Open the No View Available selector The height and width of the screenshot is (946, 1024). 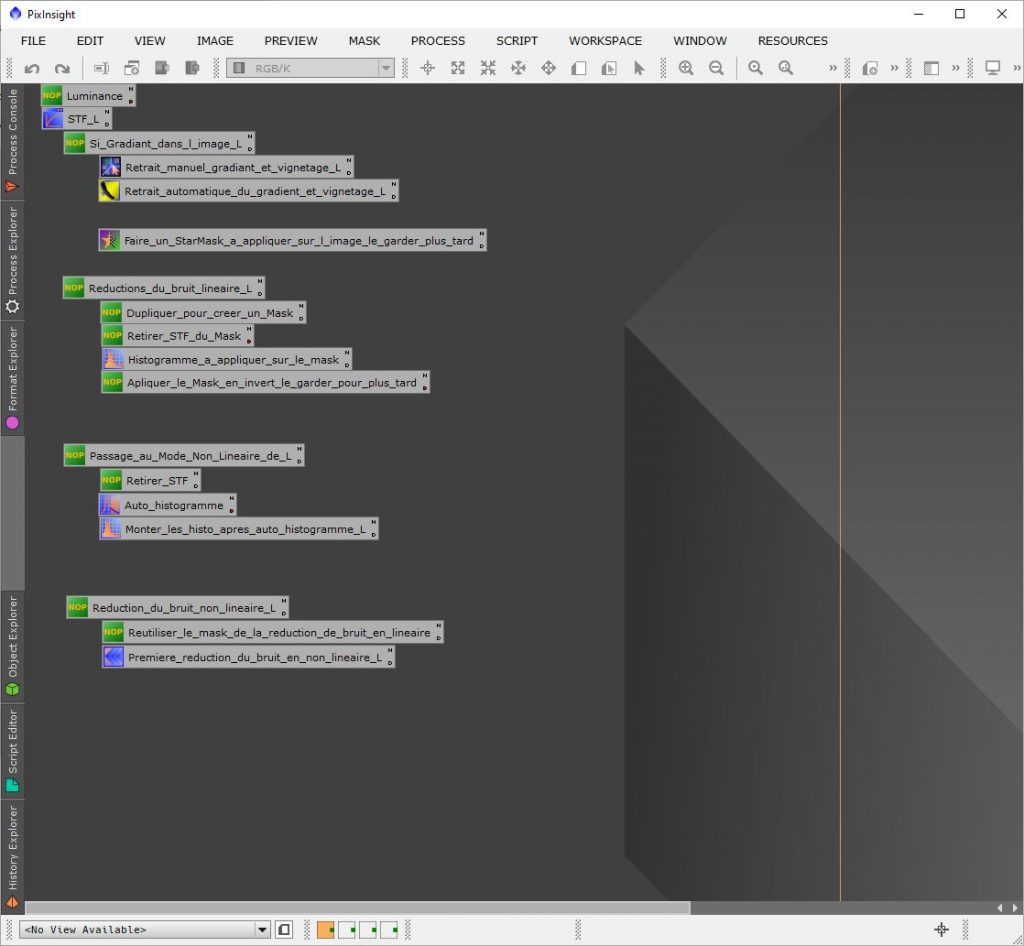tap(144, 929)
